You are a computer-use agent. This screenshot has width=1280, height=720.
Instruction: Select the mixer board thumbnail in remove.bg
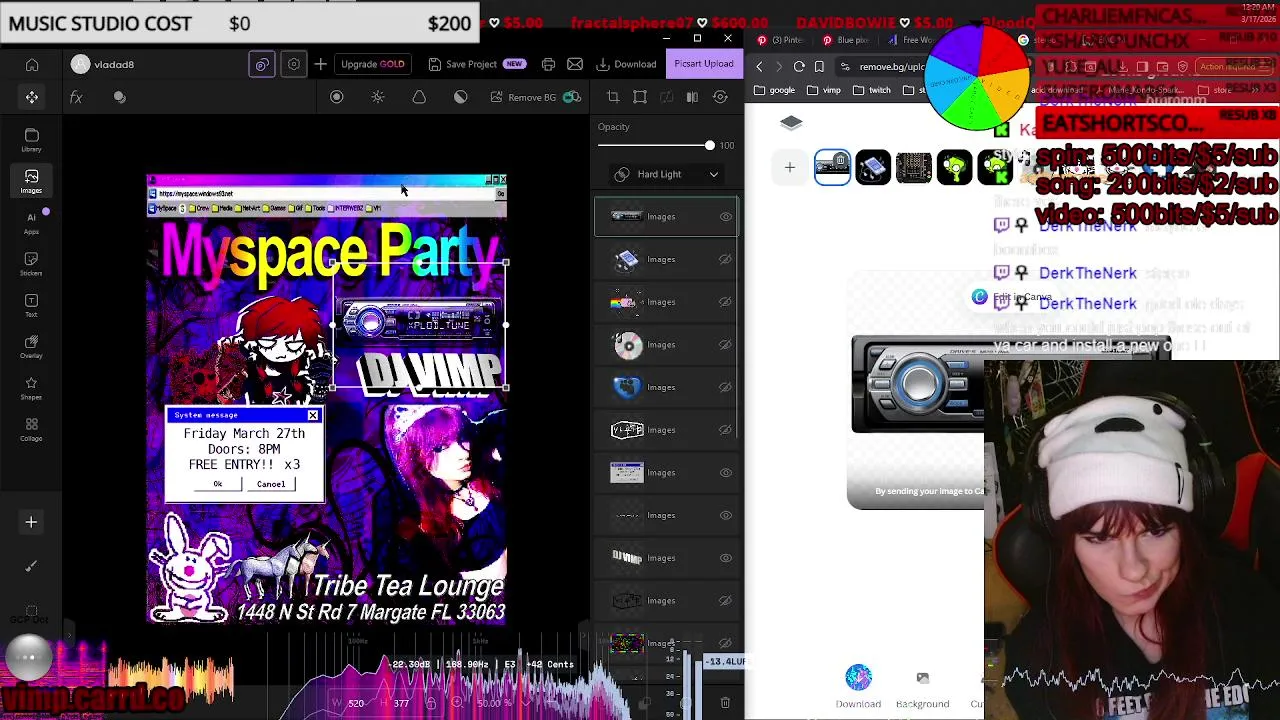pos(914,167)
